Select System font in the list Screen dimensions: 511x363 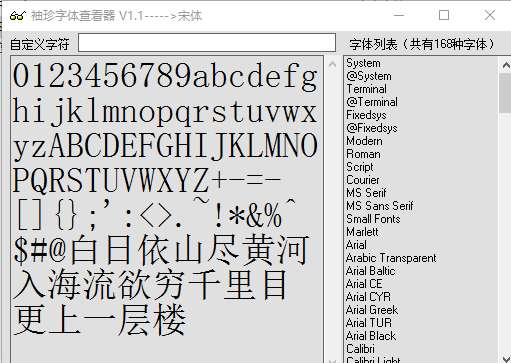363,63
